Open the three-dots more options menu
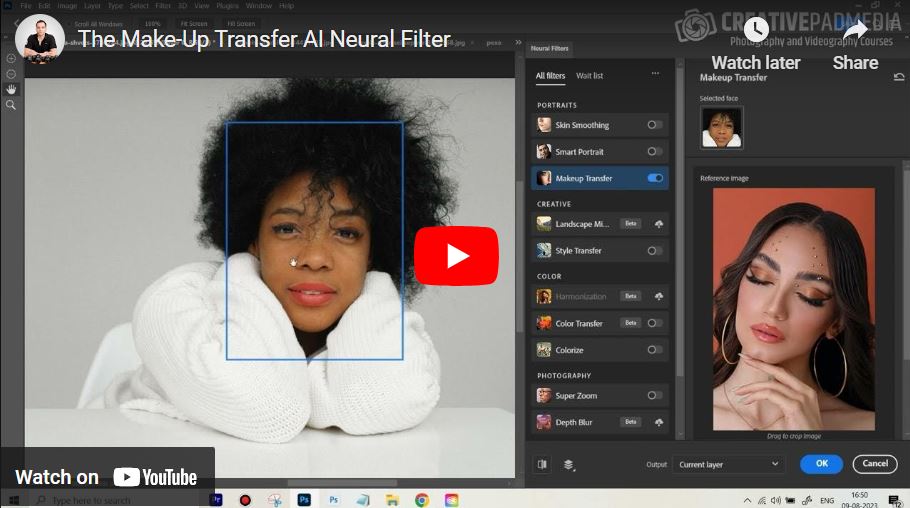Viewport: 910px width, 508px height. [x=655, y=74]
